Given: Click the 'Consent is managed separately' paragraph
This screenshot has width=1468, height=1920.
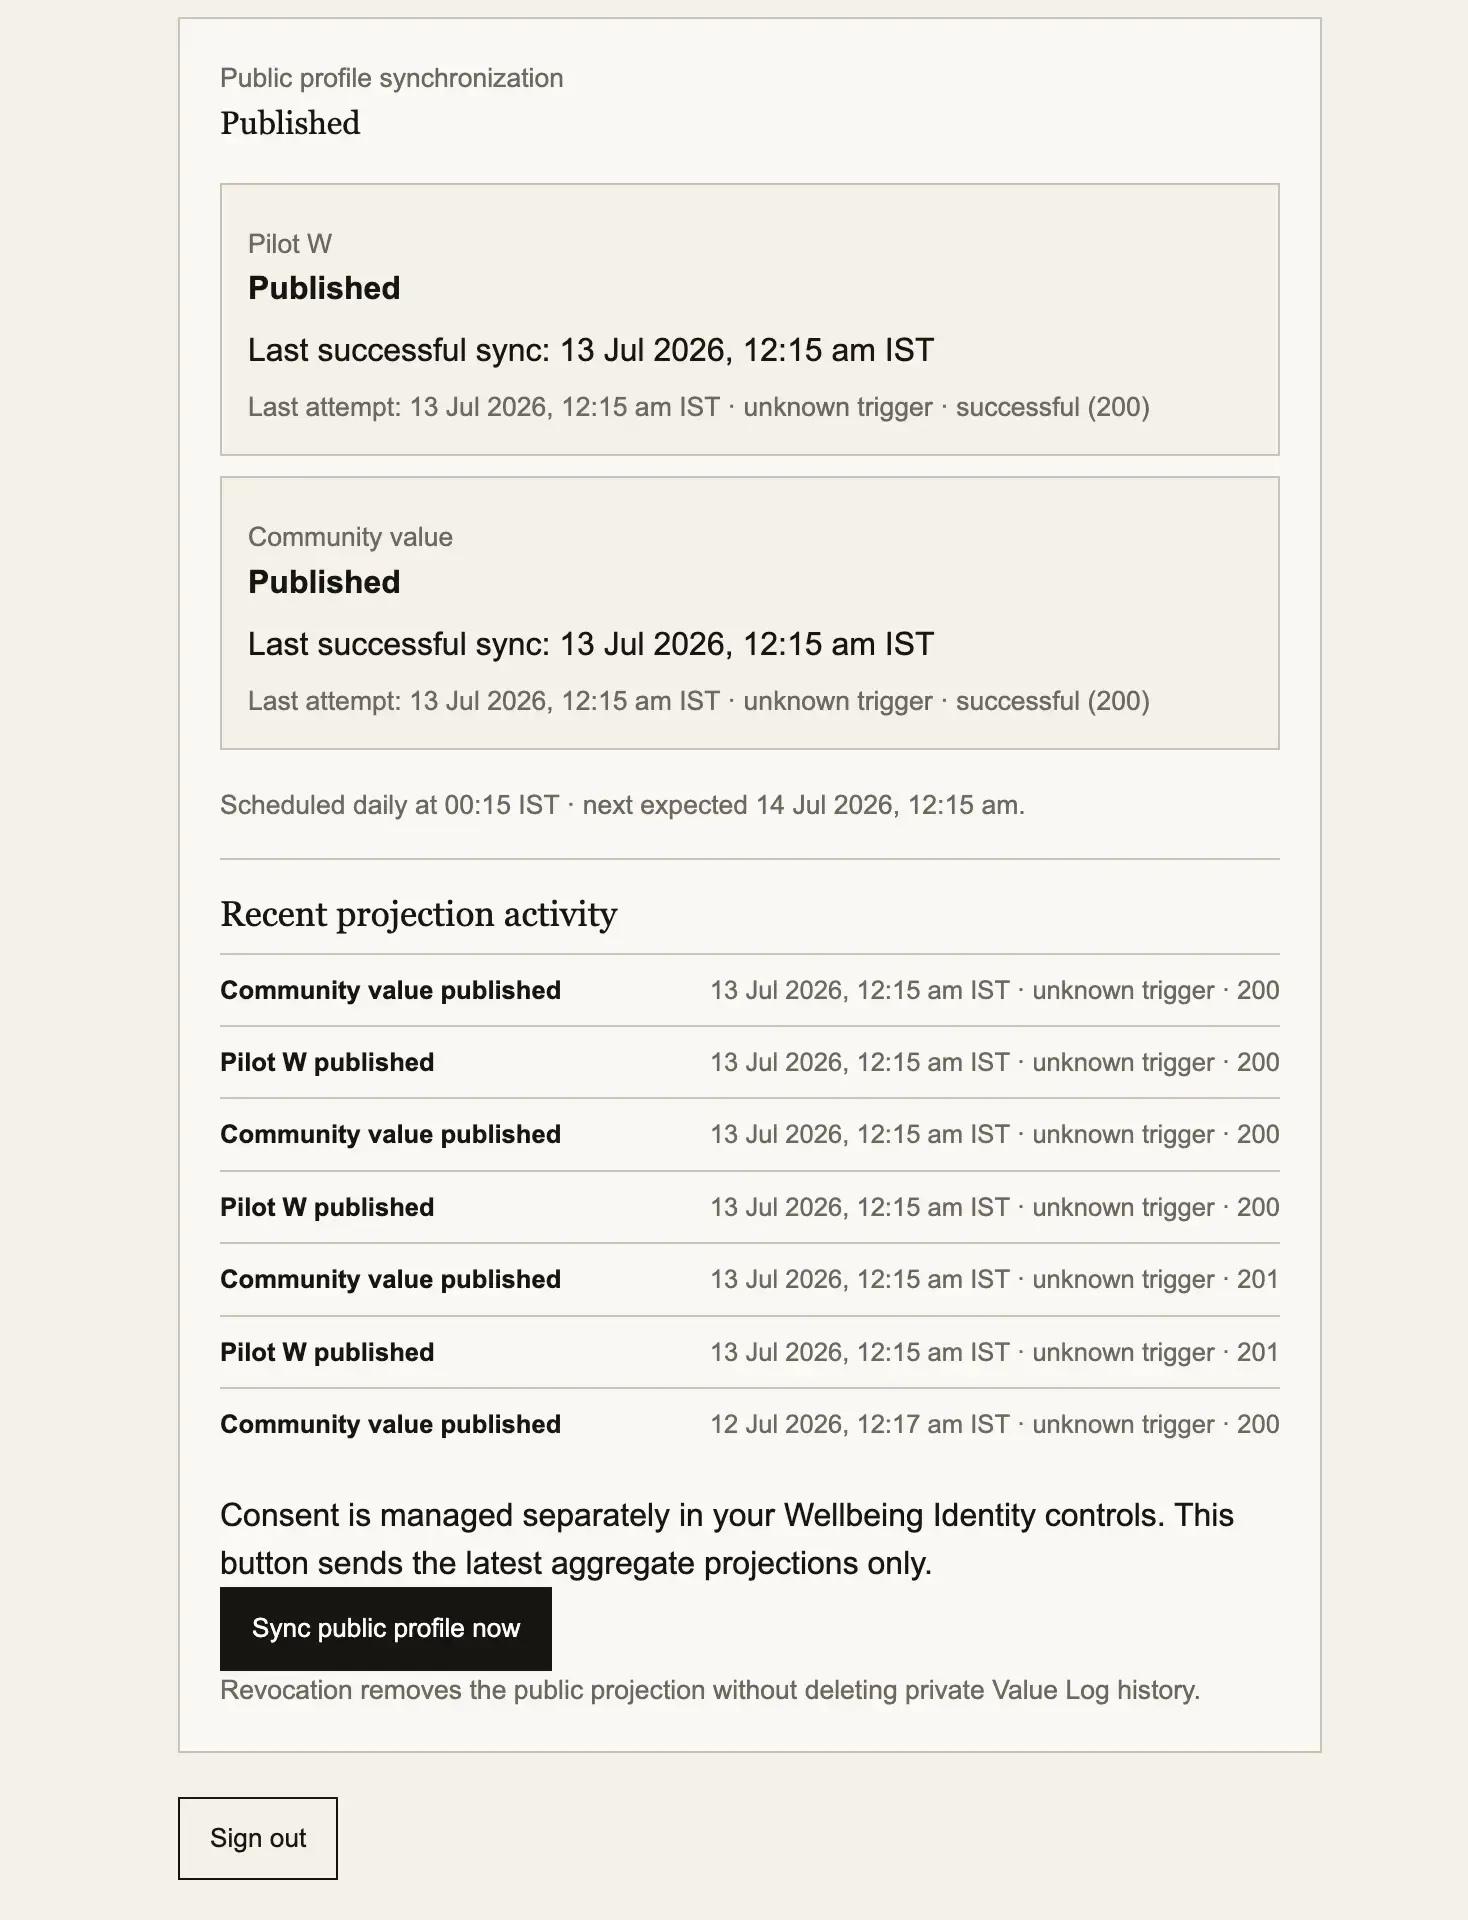Looking at the screenshot, I should coord(727,1539).
